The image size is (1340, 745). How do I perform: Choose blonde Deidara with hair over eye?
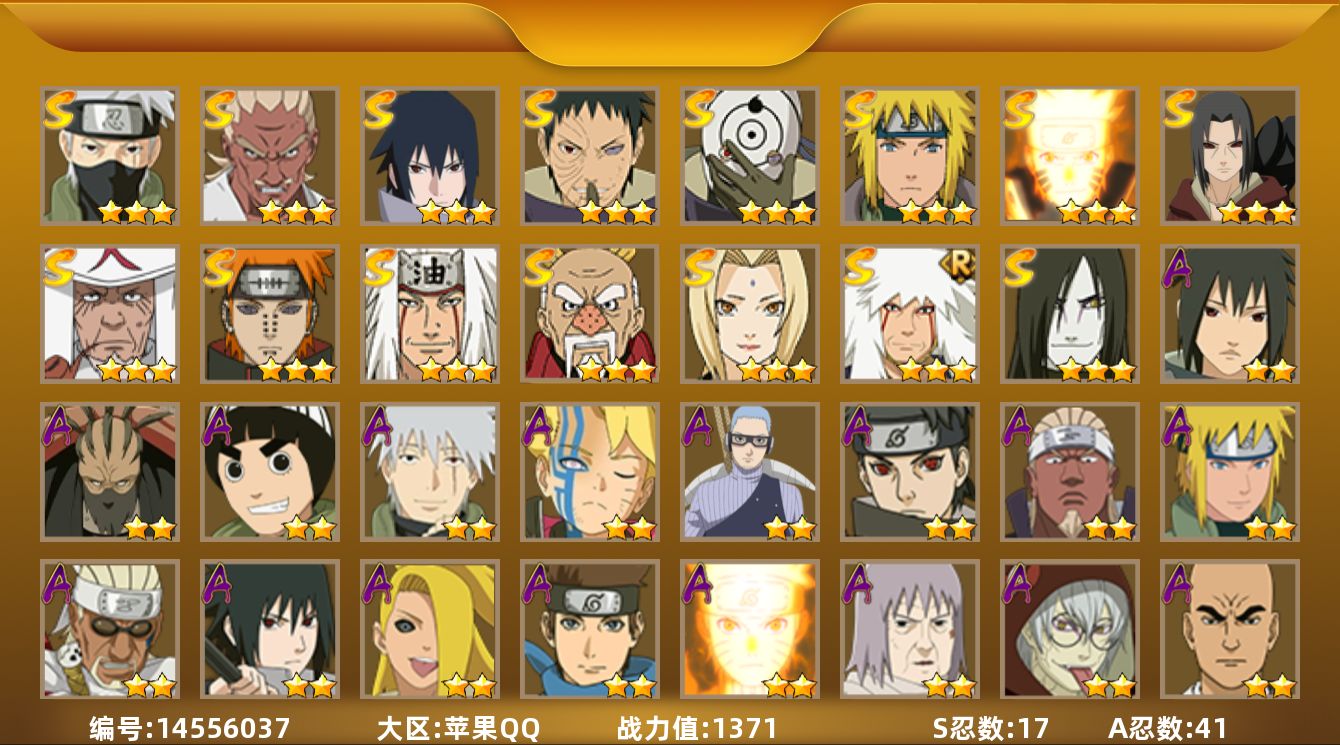click(x=429, y=629)
